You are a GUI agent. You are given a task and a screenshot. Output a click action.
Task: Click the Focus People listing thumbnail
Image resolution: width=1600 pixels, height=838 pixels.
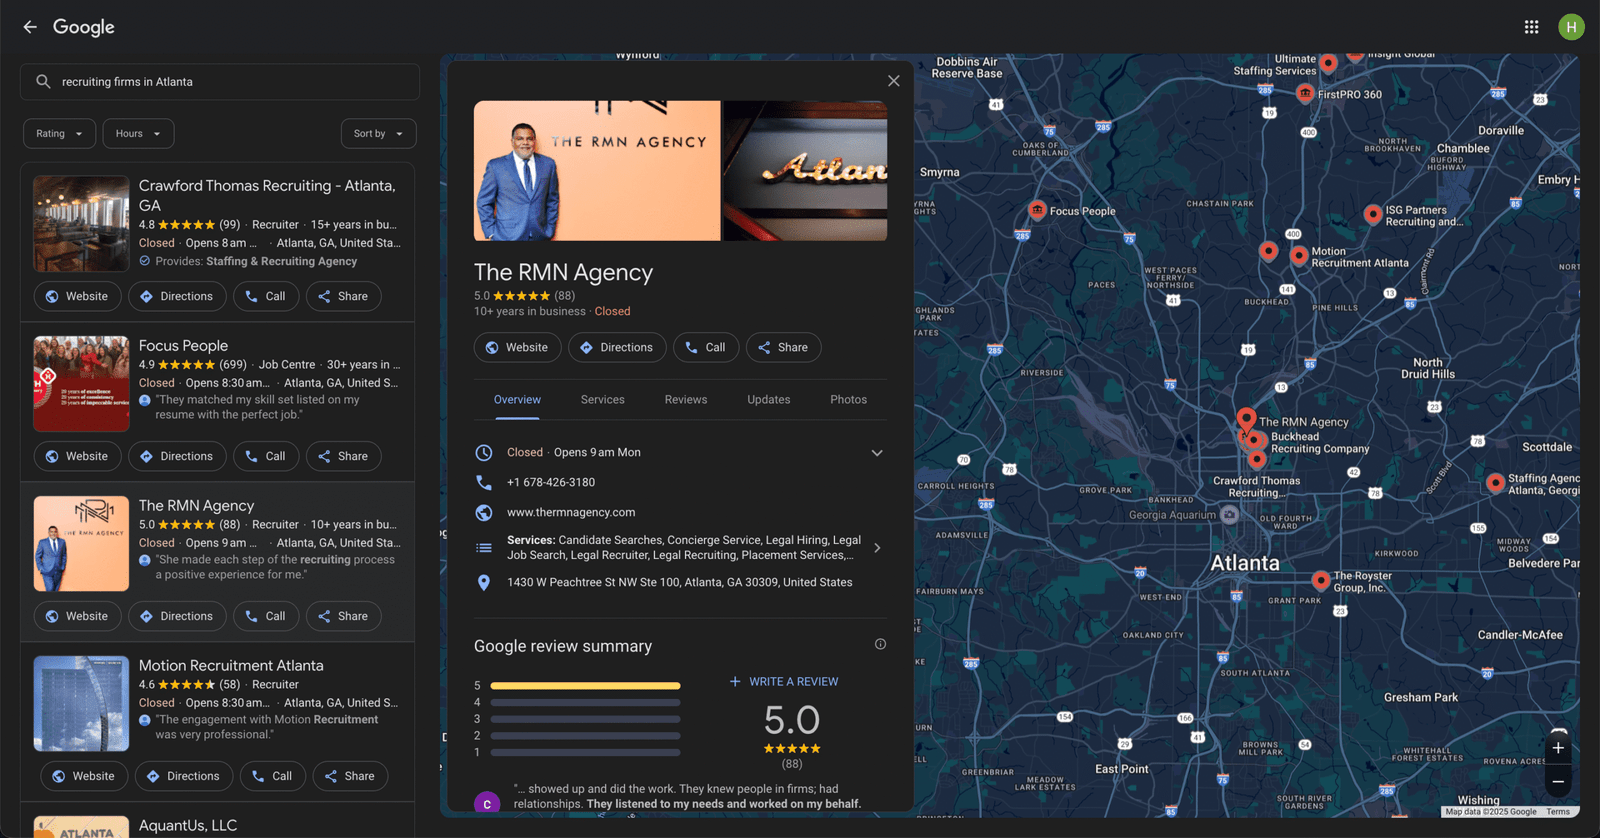[x=81, y=384]
